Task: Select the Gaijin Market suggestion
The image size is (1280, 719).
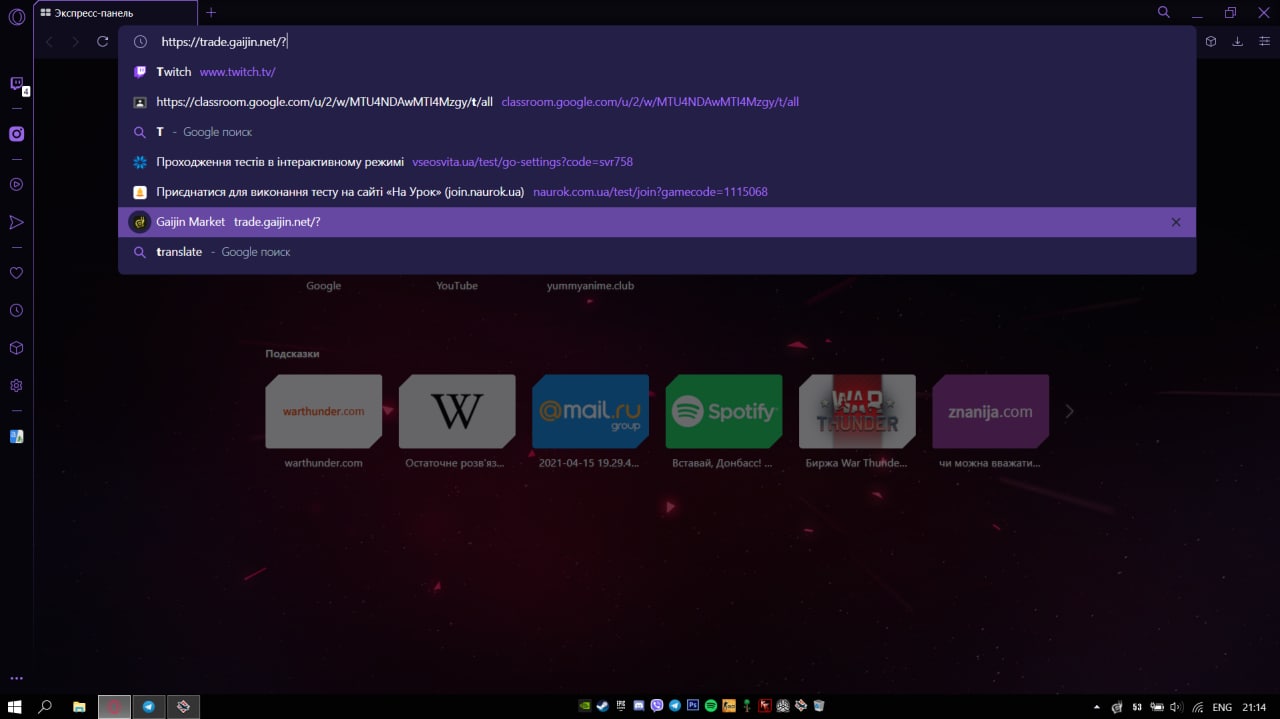Action: pyautogui.click(x=657, y=222)
